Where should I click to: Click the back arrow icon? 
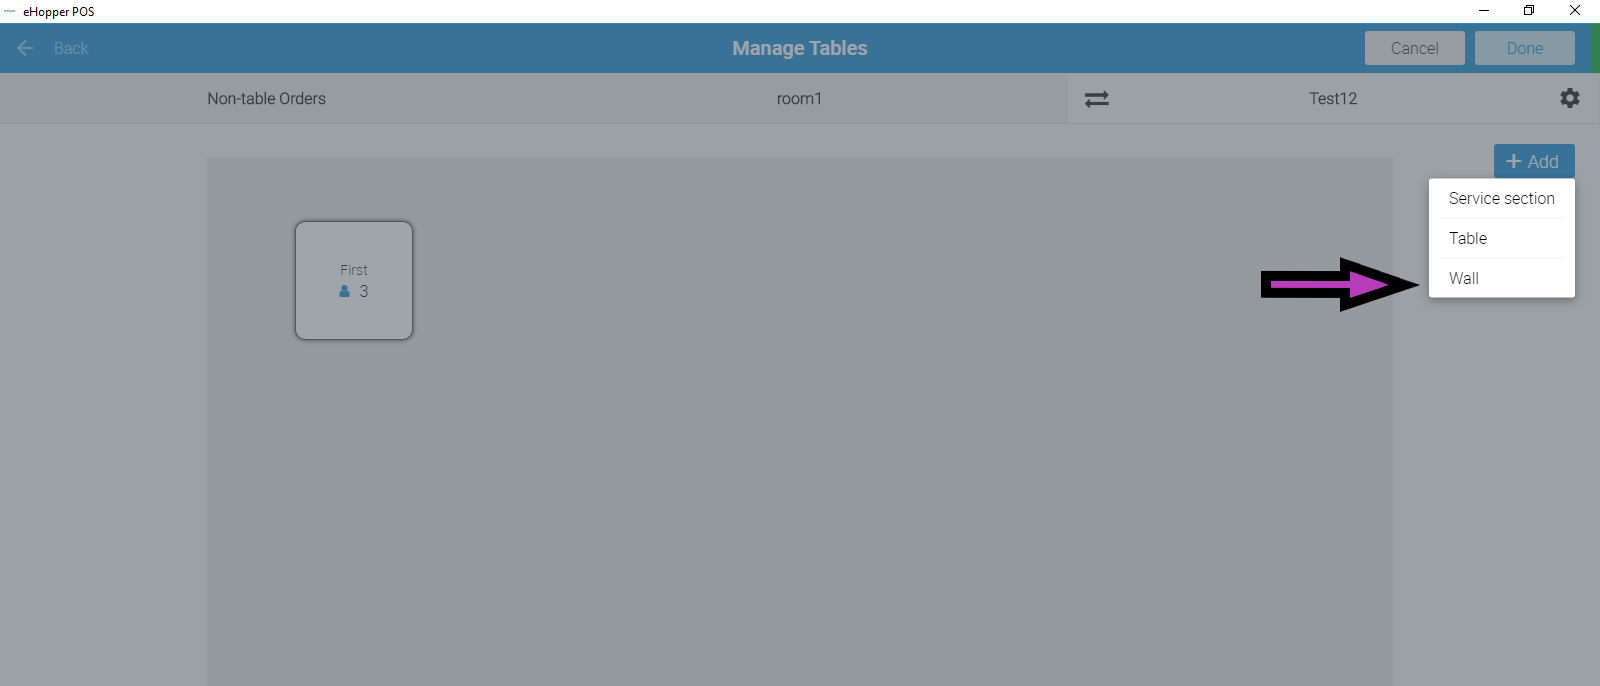click(x=26, y=48)
